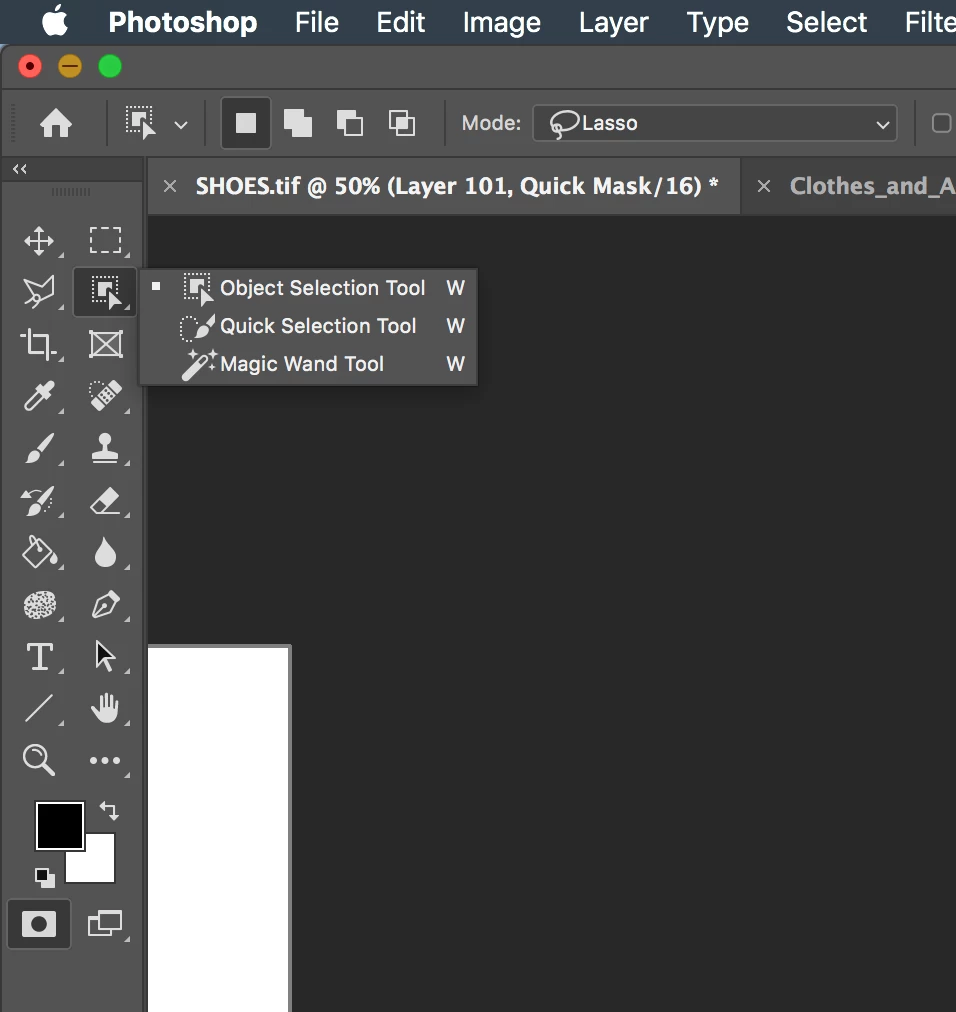Choose Add to Selection mode
956x1012 pixels.
click(x=298, y=123)
